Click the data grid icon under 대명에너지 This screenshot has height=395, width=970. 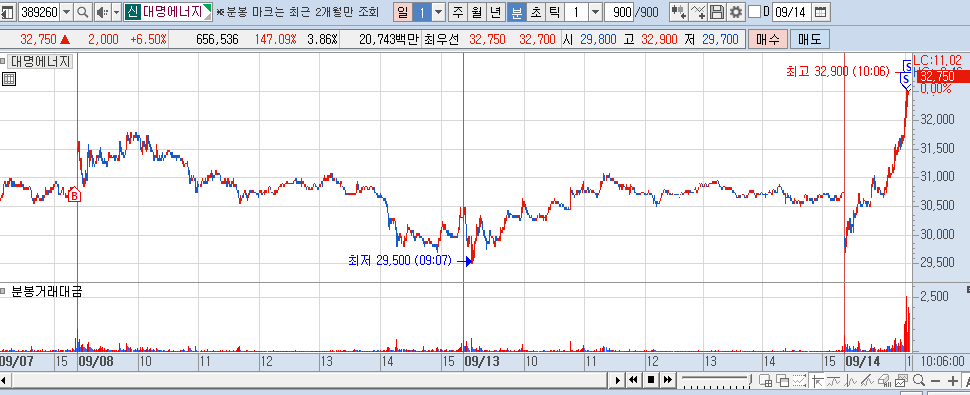click(9, 79)
